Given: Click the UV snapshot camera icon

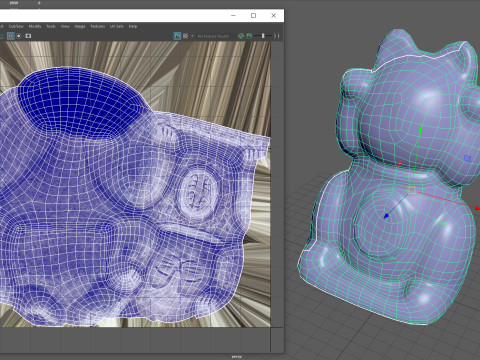Looking at the screenshot, I should [x=28, y=36].
